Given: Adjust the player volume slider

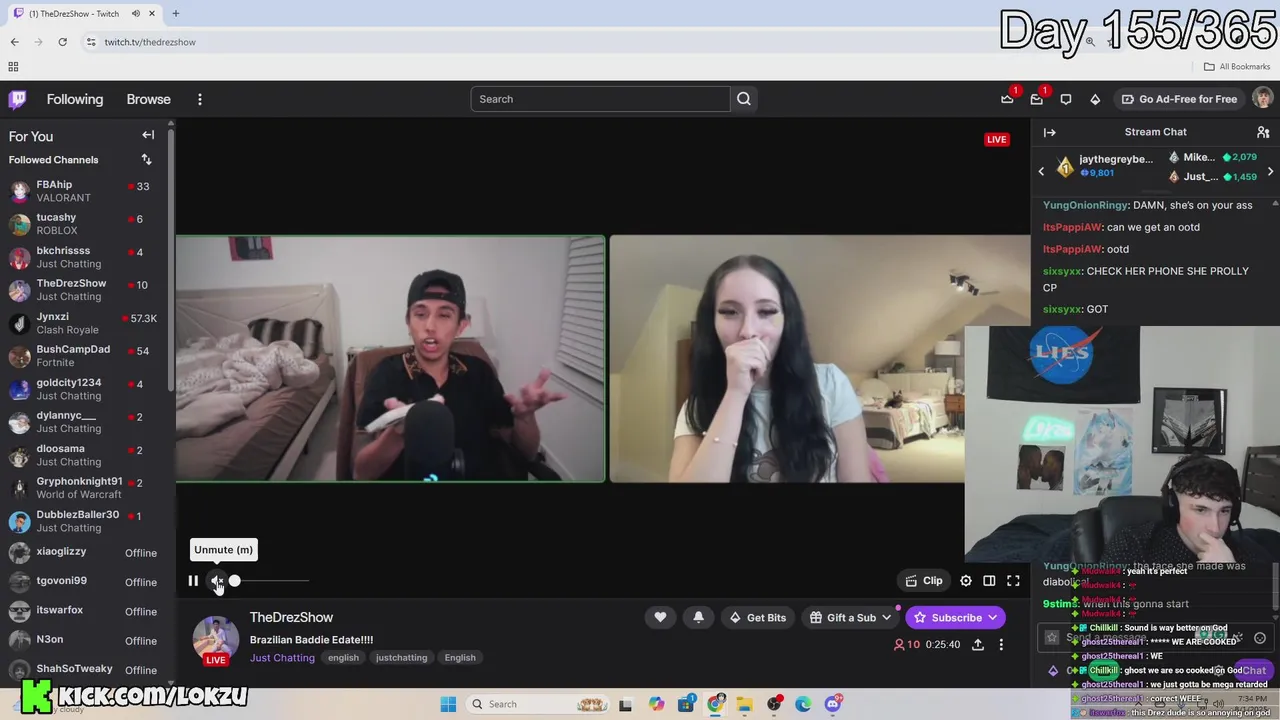Looking at the screenshot, I should (270, 581).
